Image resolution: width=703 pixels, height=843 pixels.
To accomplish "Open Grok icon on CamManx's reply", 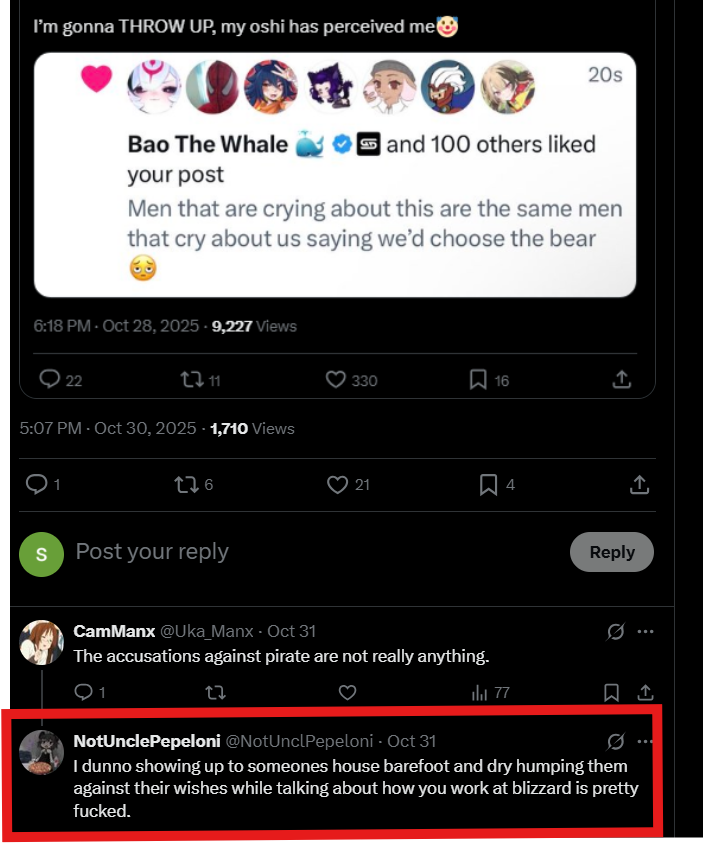I will tap(617, 632).
